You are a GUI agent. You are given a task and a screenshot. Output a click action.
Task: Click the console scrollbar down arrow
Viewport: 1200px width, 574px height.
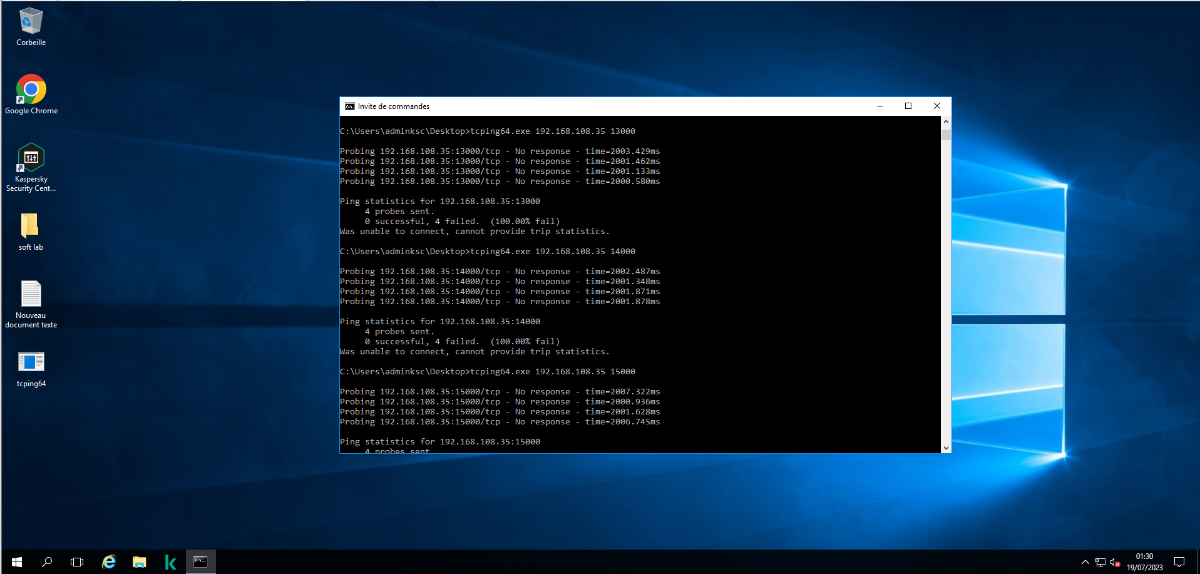pyautogui.click(x=946, y=447)
